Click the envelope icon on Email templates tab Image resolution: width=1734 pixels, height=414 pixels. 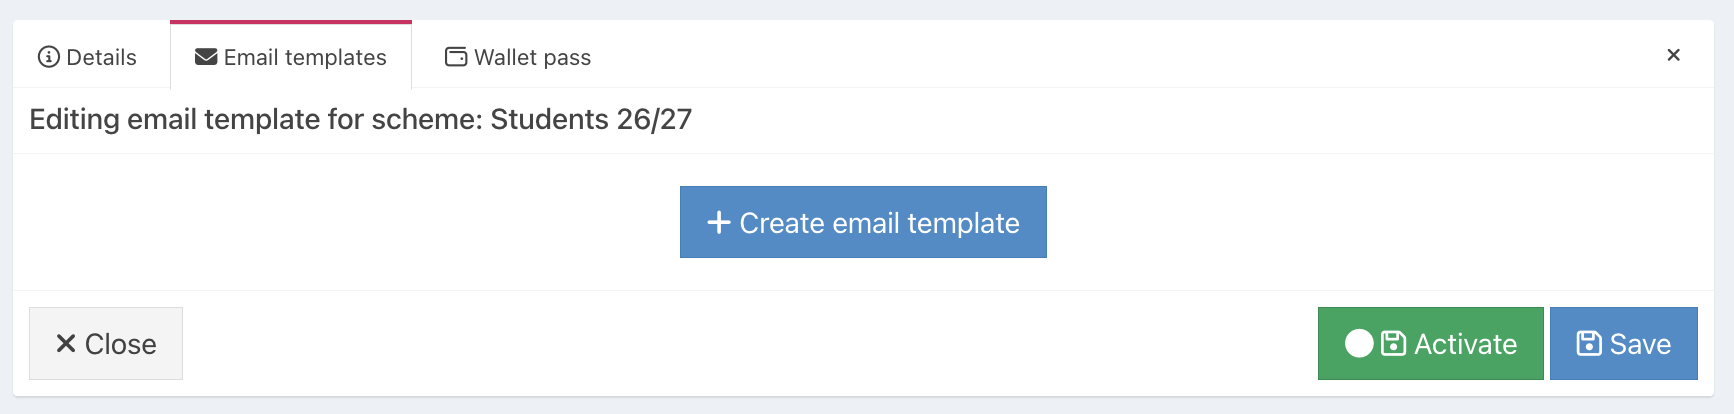coord(206,57)
